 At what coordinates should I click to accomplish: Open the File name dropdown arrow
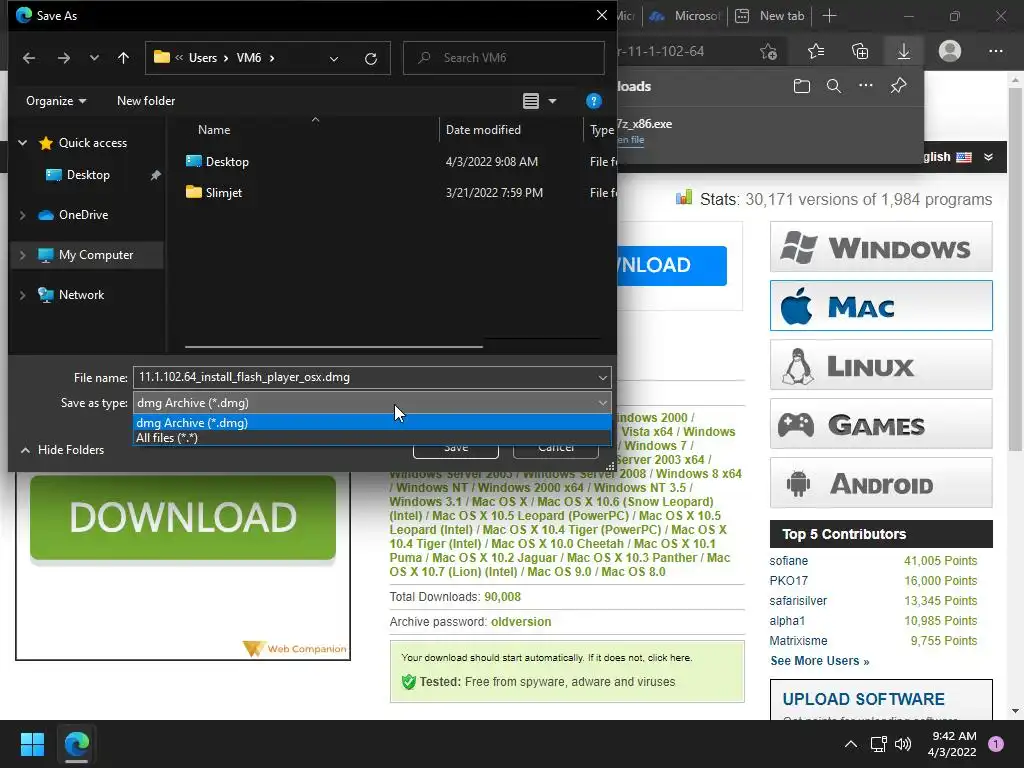click(x=602, y=377)
